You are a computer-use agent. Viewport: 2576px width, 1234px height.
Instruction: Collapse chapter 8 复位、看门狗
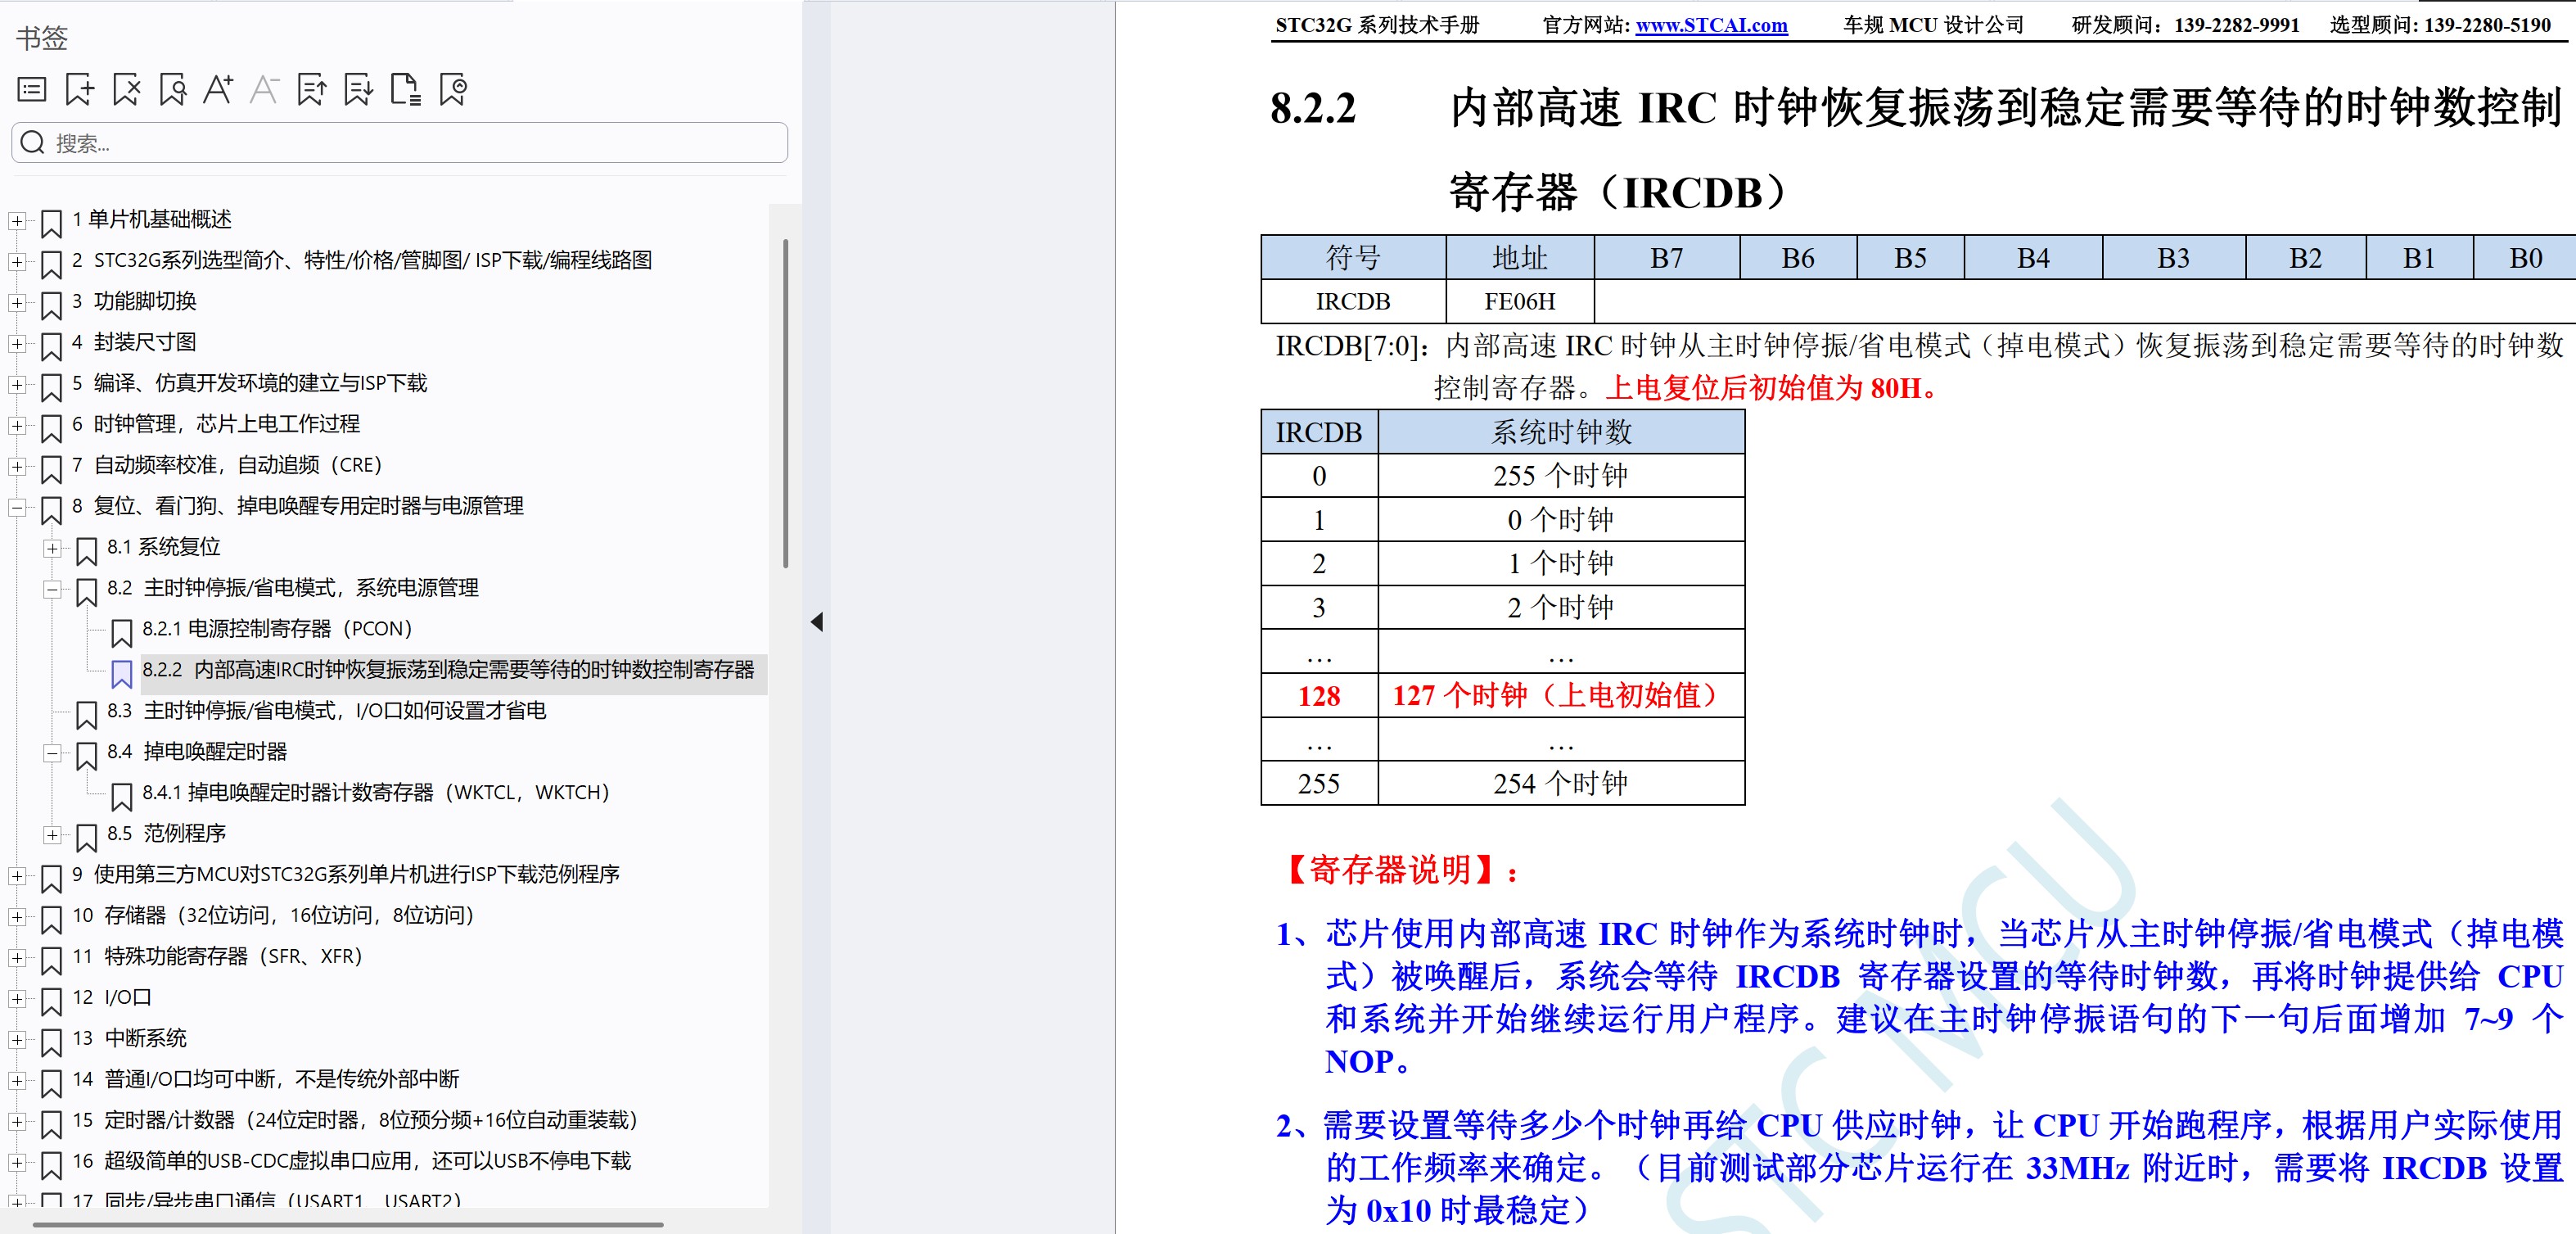click(17, 507)
